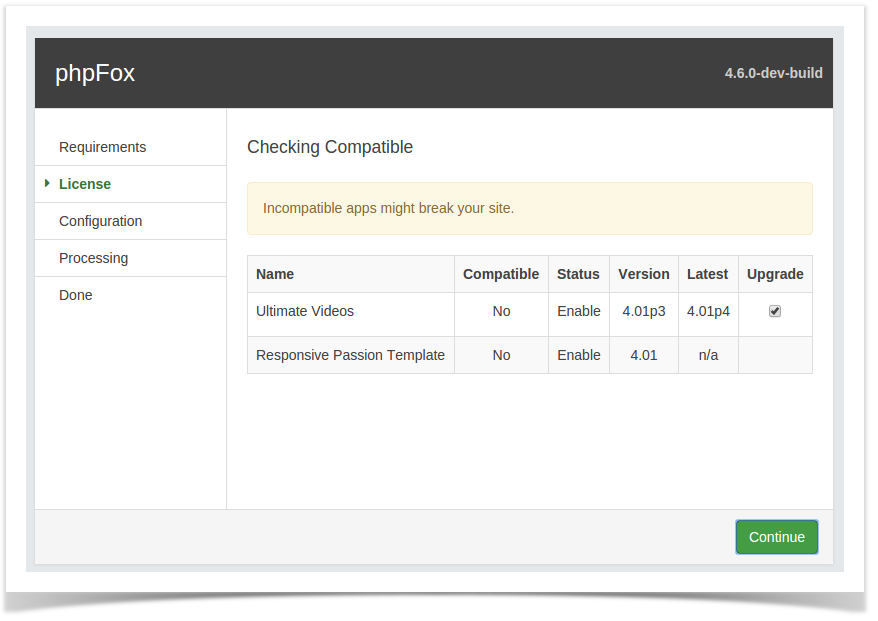Screen dimensions: 878x621
Task: Click the Checking Compatible heading
Action: coord(330,147)
